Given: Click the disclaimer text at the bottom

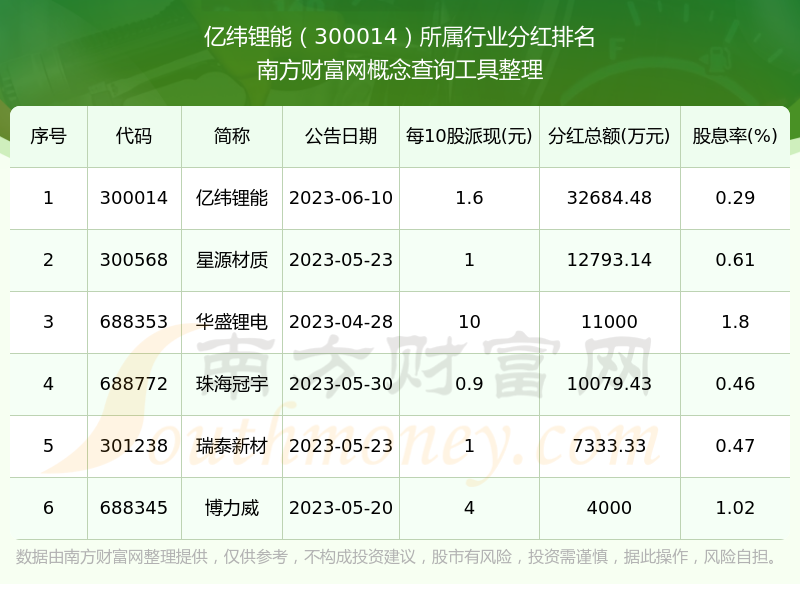Looking at the screenshot, I should coord(396,557).
